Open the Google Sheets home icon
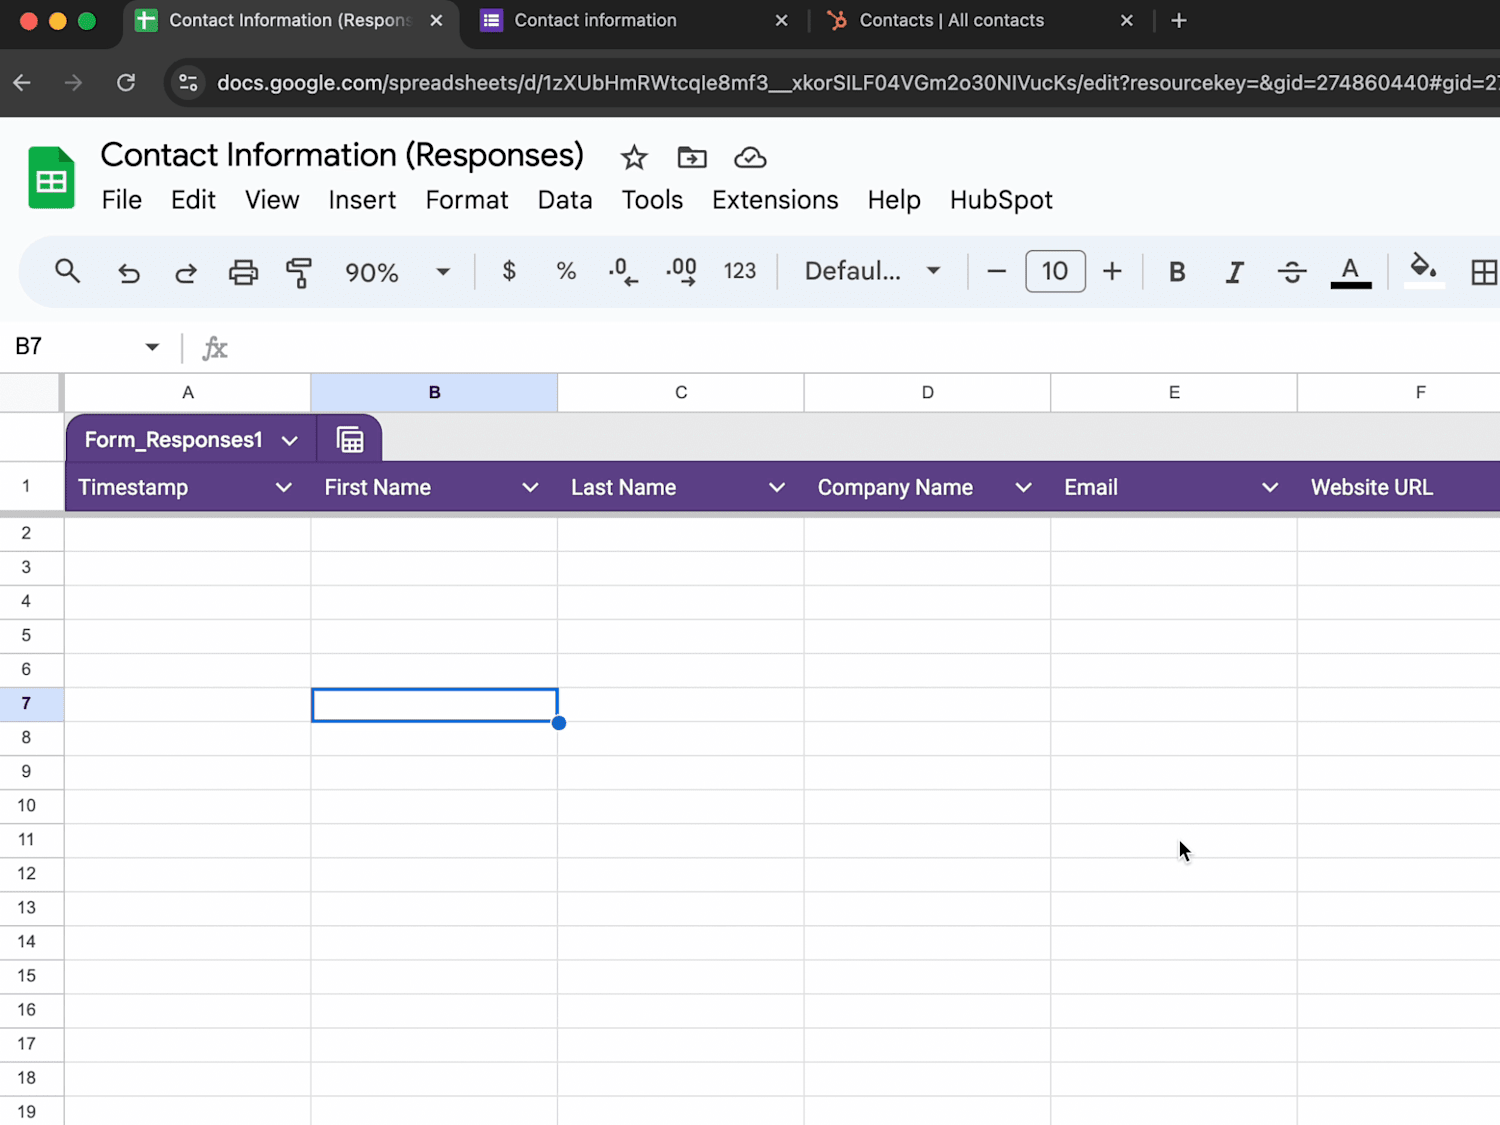The height and width of the screenshot is (1125, 1500). click(x=51, y=178)
